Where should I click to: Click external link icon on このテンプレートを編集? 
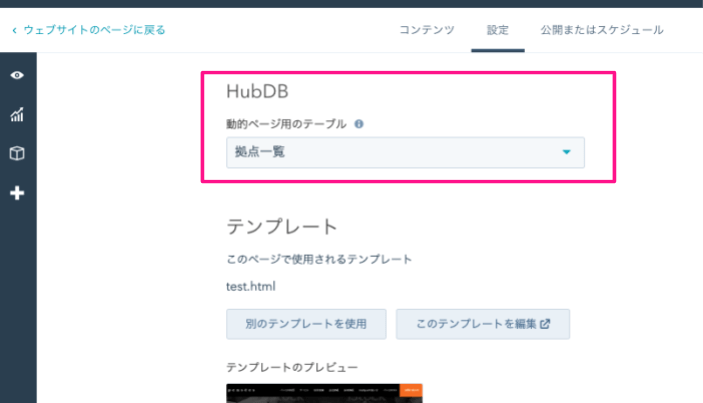coord(545,324)
